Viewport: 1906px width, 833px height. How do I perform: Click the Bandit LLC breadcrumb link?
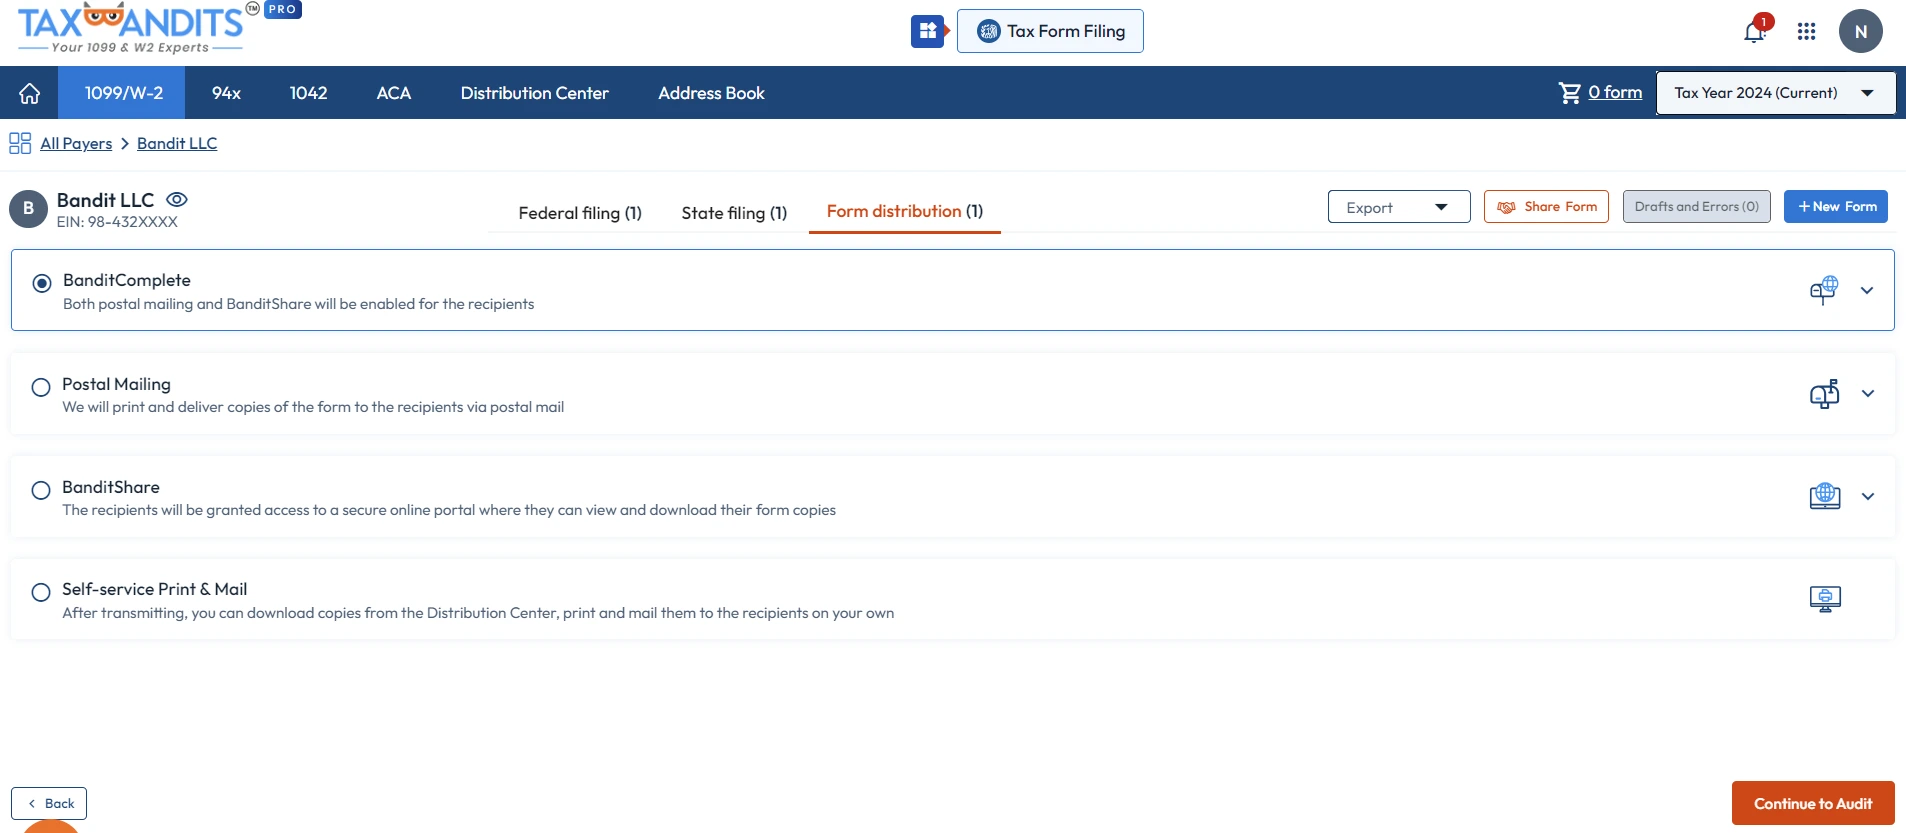(177, 143)
